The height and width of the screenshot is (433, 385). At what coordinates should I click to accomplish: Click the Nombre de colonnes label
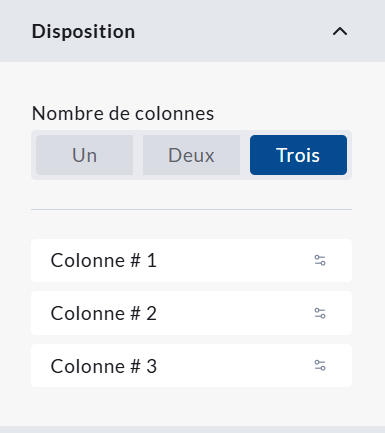tap(123, 113)
